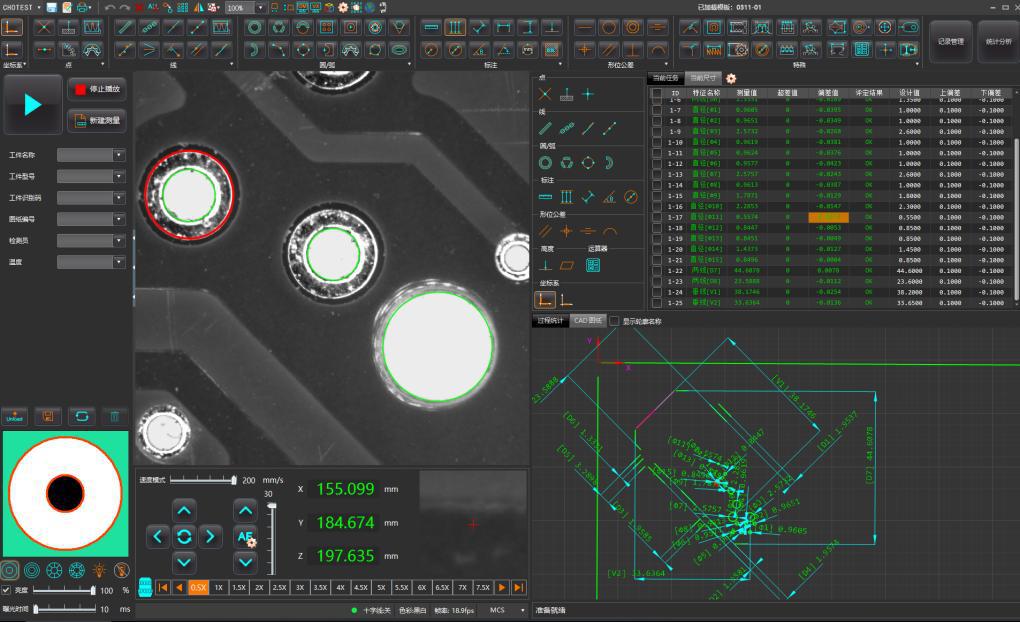Toggle the 显示轮廓名称 checkbox
1020x622 pixels.
point(614,321)
